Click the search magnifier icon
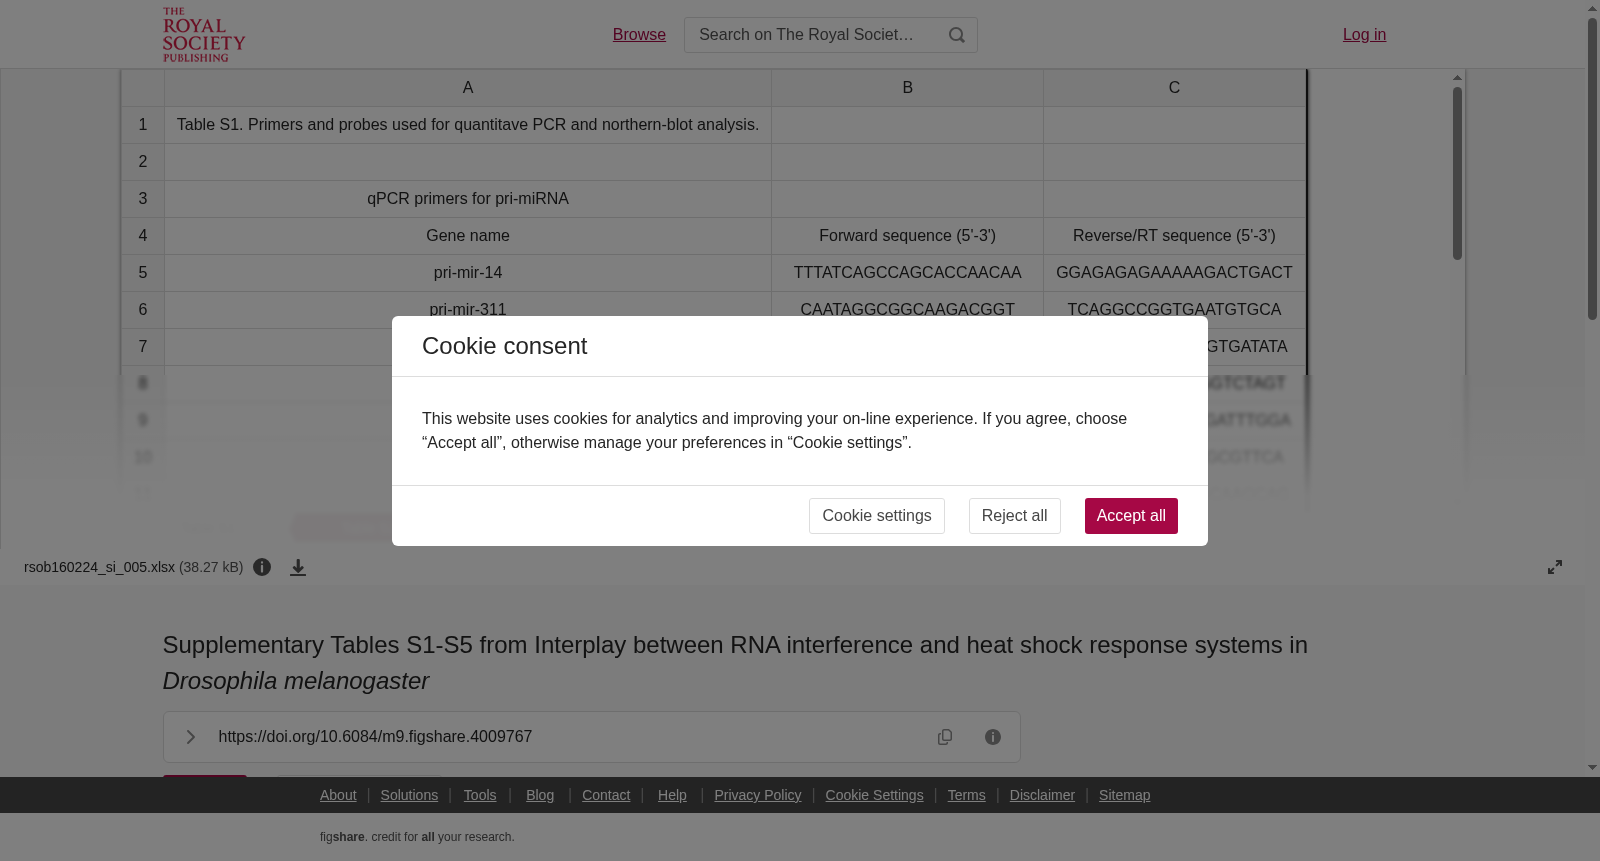 957,35
